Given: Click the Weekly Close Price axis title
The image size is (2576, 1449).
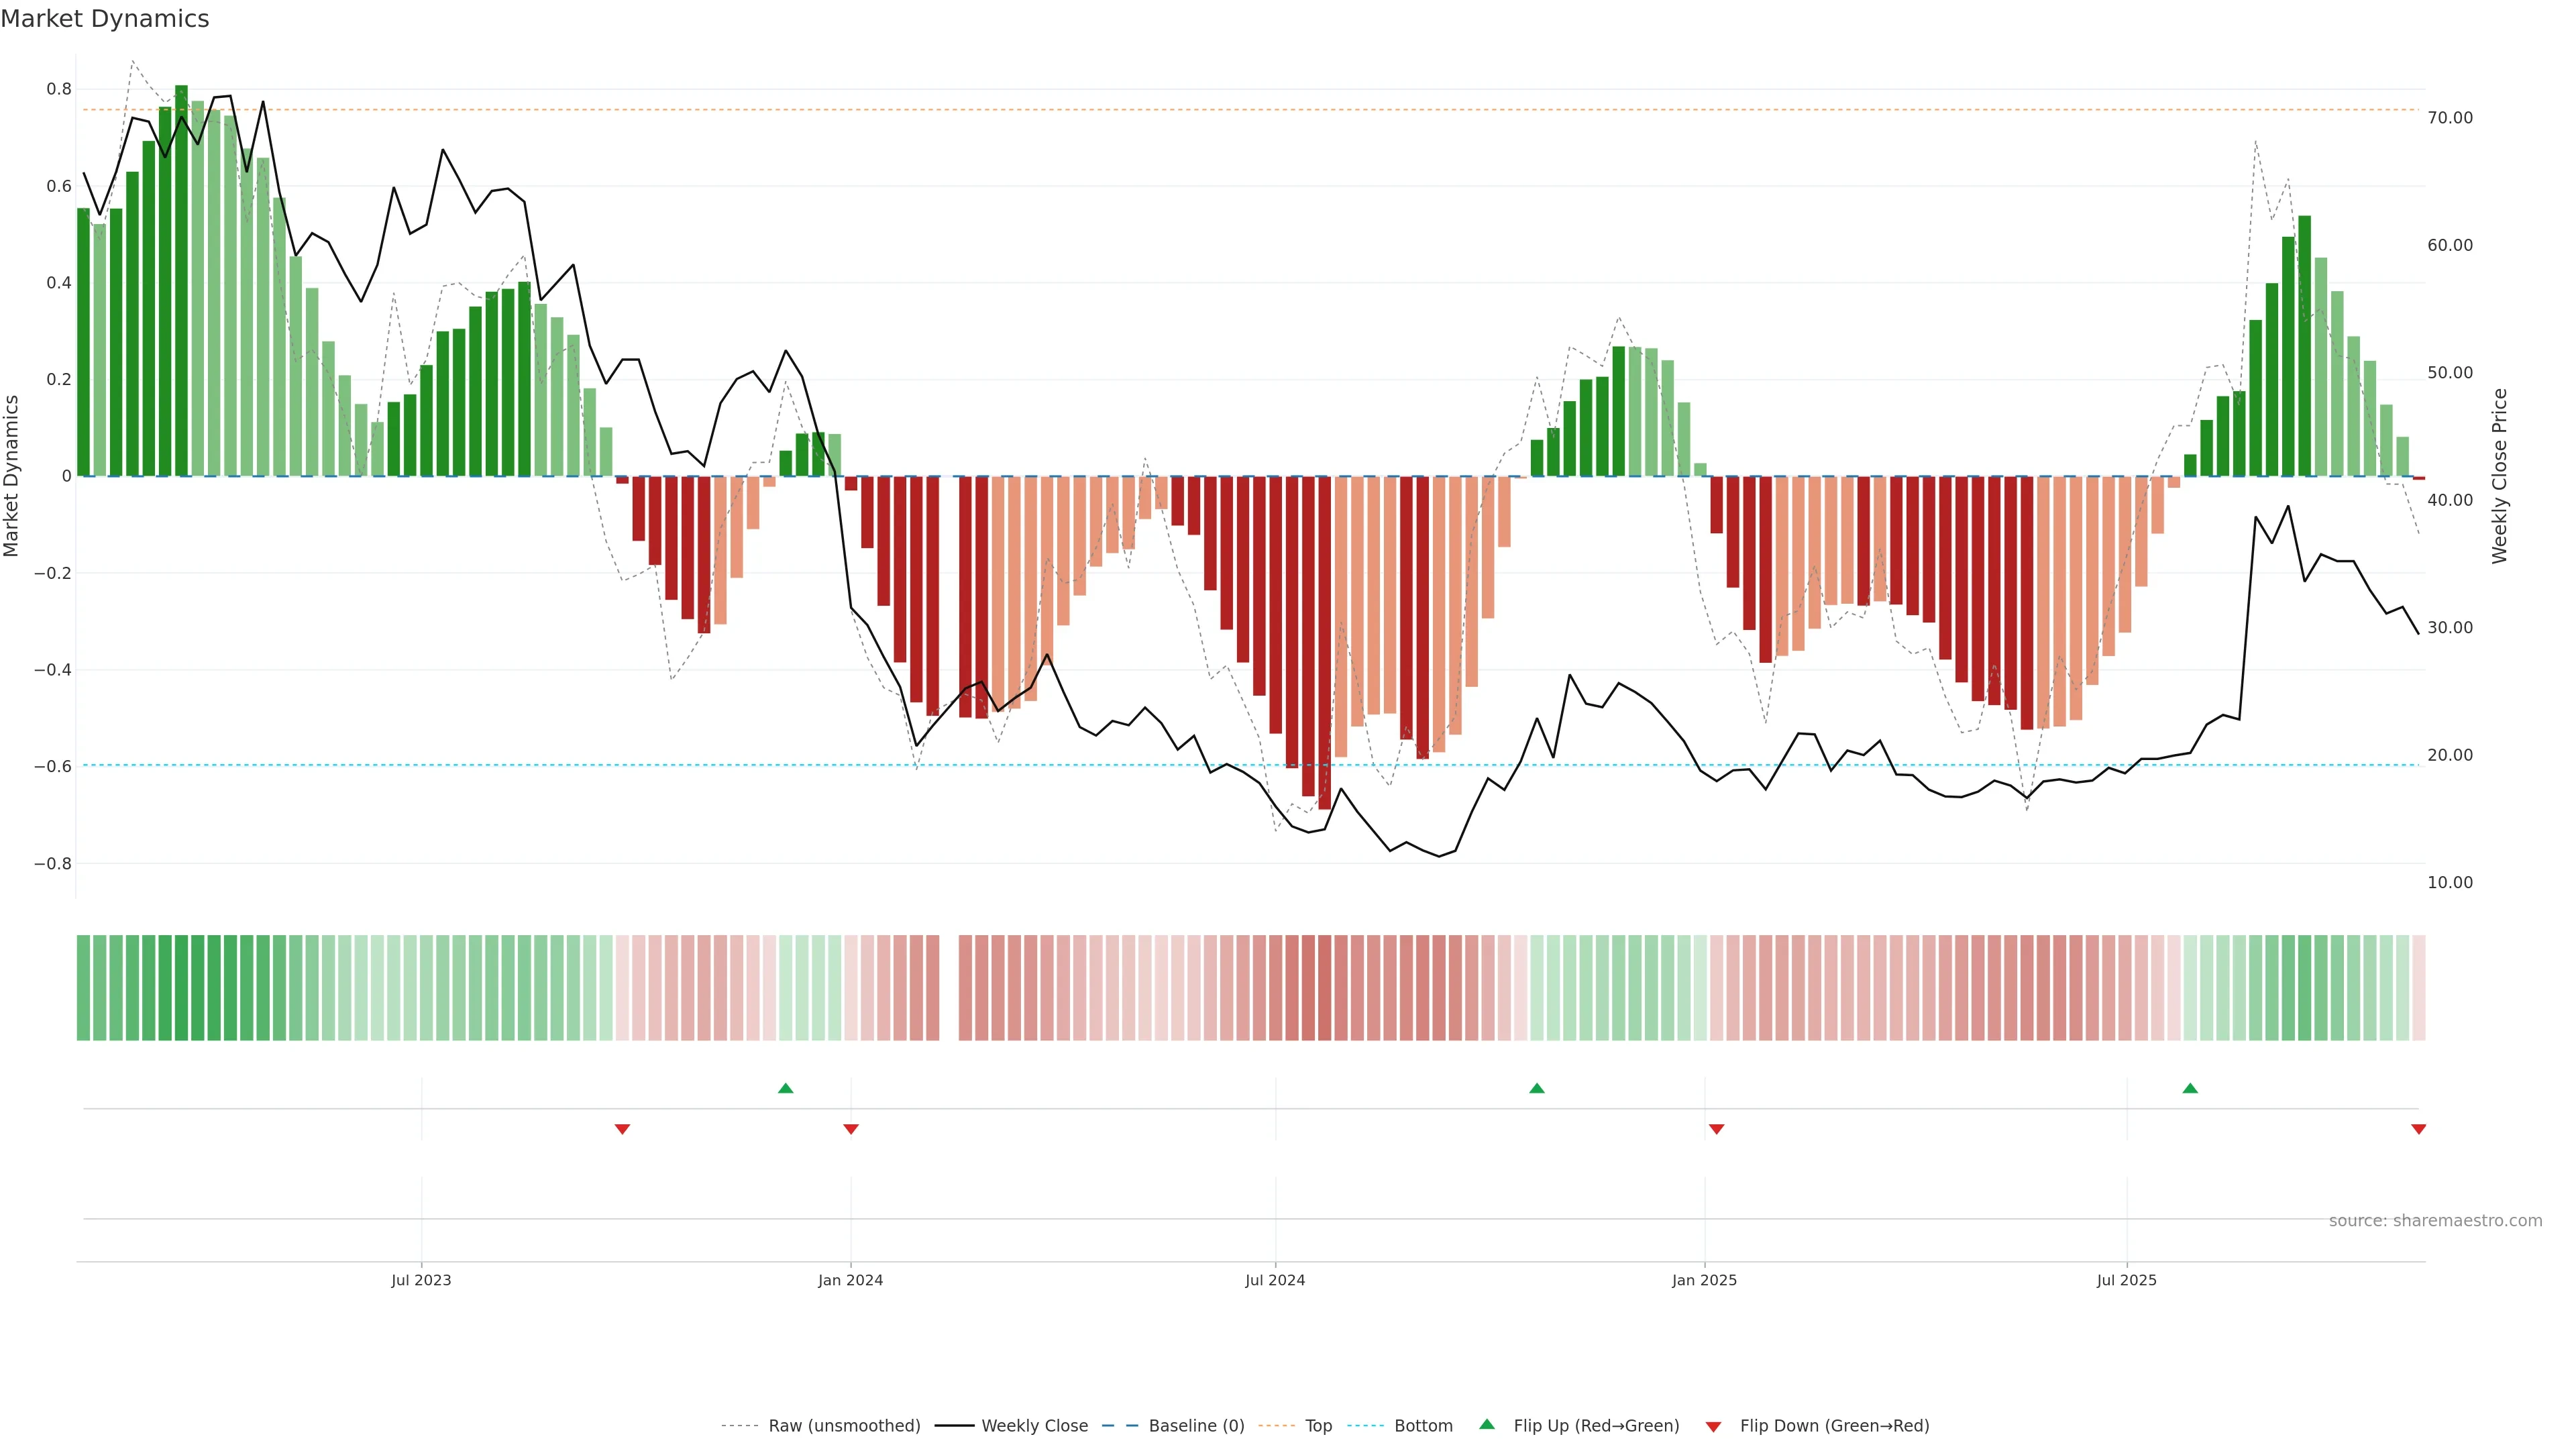Looking at the screenshot, I should (2499, 476).
